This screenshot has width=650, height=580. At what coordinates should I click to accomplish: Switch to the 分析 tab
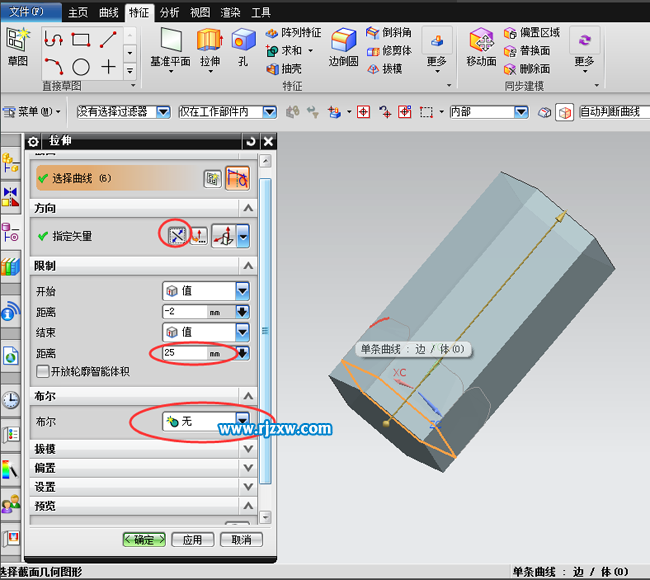(x=170, y=13)
